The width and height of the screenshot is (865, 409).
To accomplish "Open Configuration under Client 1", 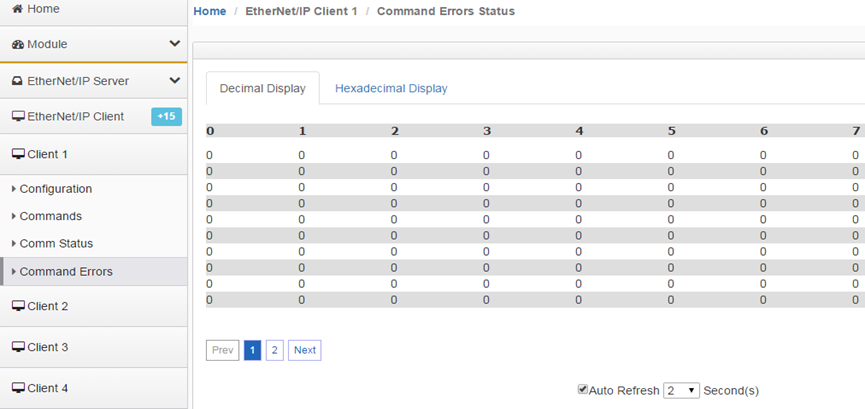I will [x=56, y=189].
